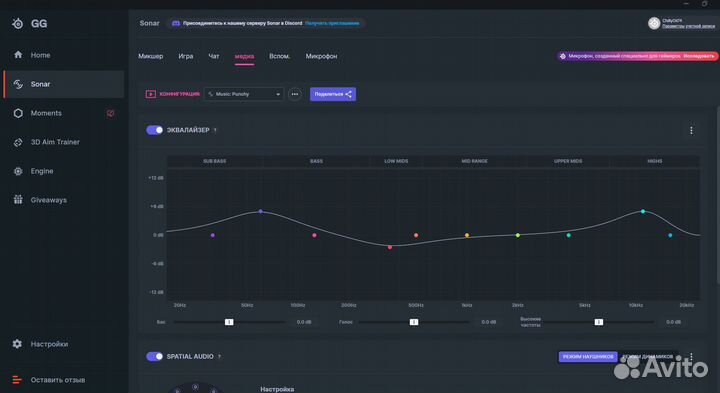Click the UPPER MIDS band label
This screenshot has height=393, width=720.
point(568,161)
